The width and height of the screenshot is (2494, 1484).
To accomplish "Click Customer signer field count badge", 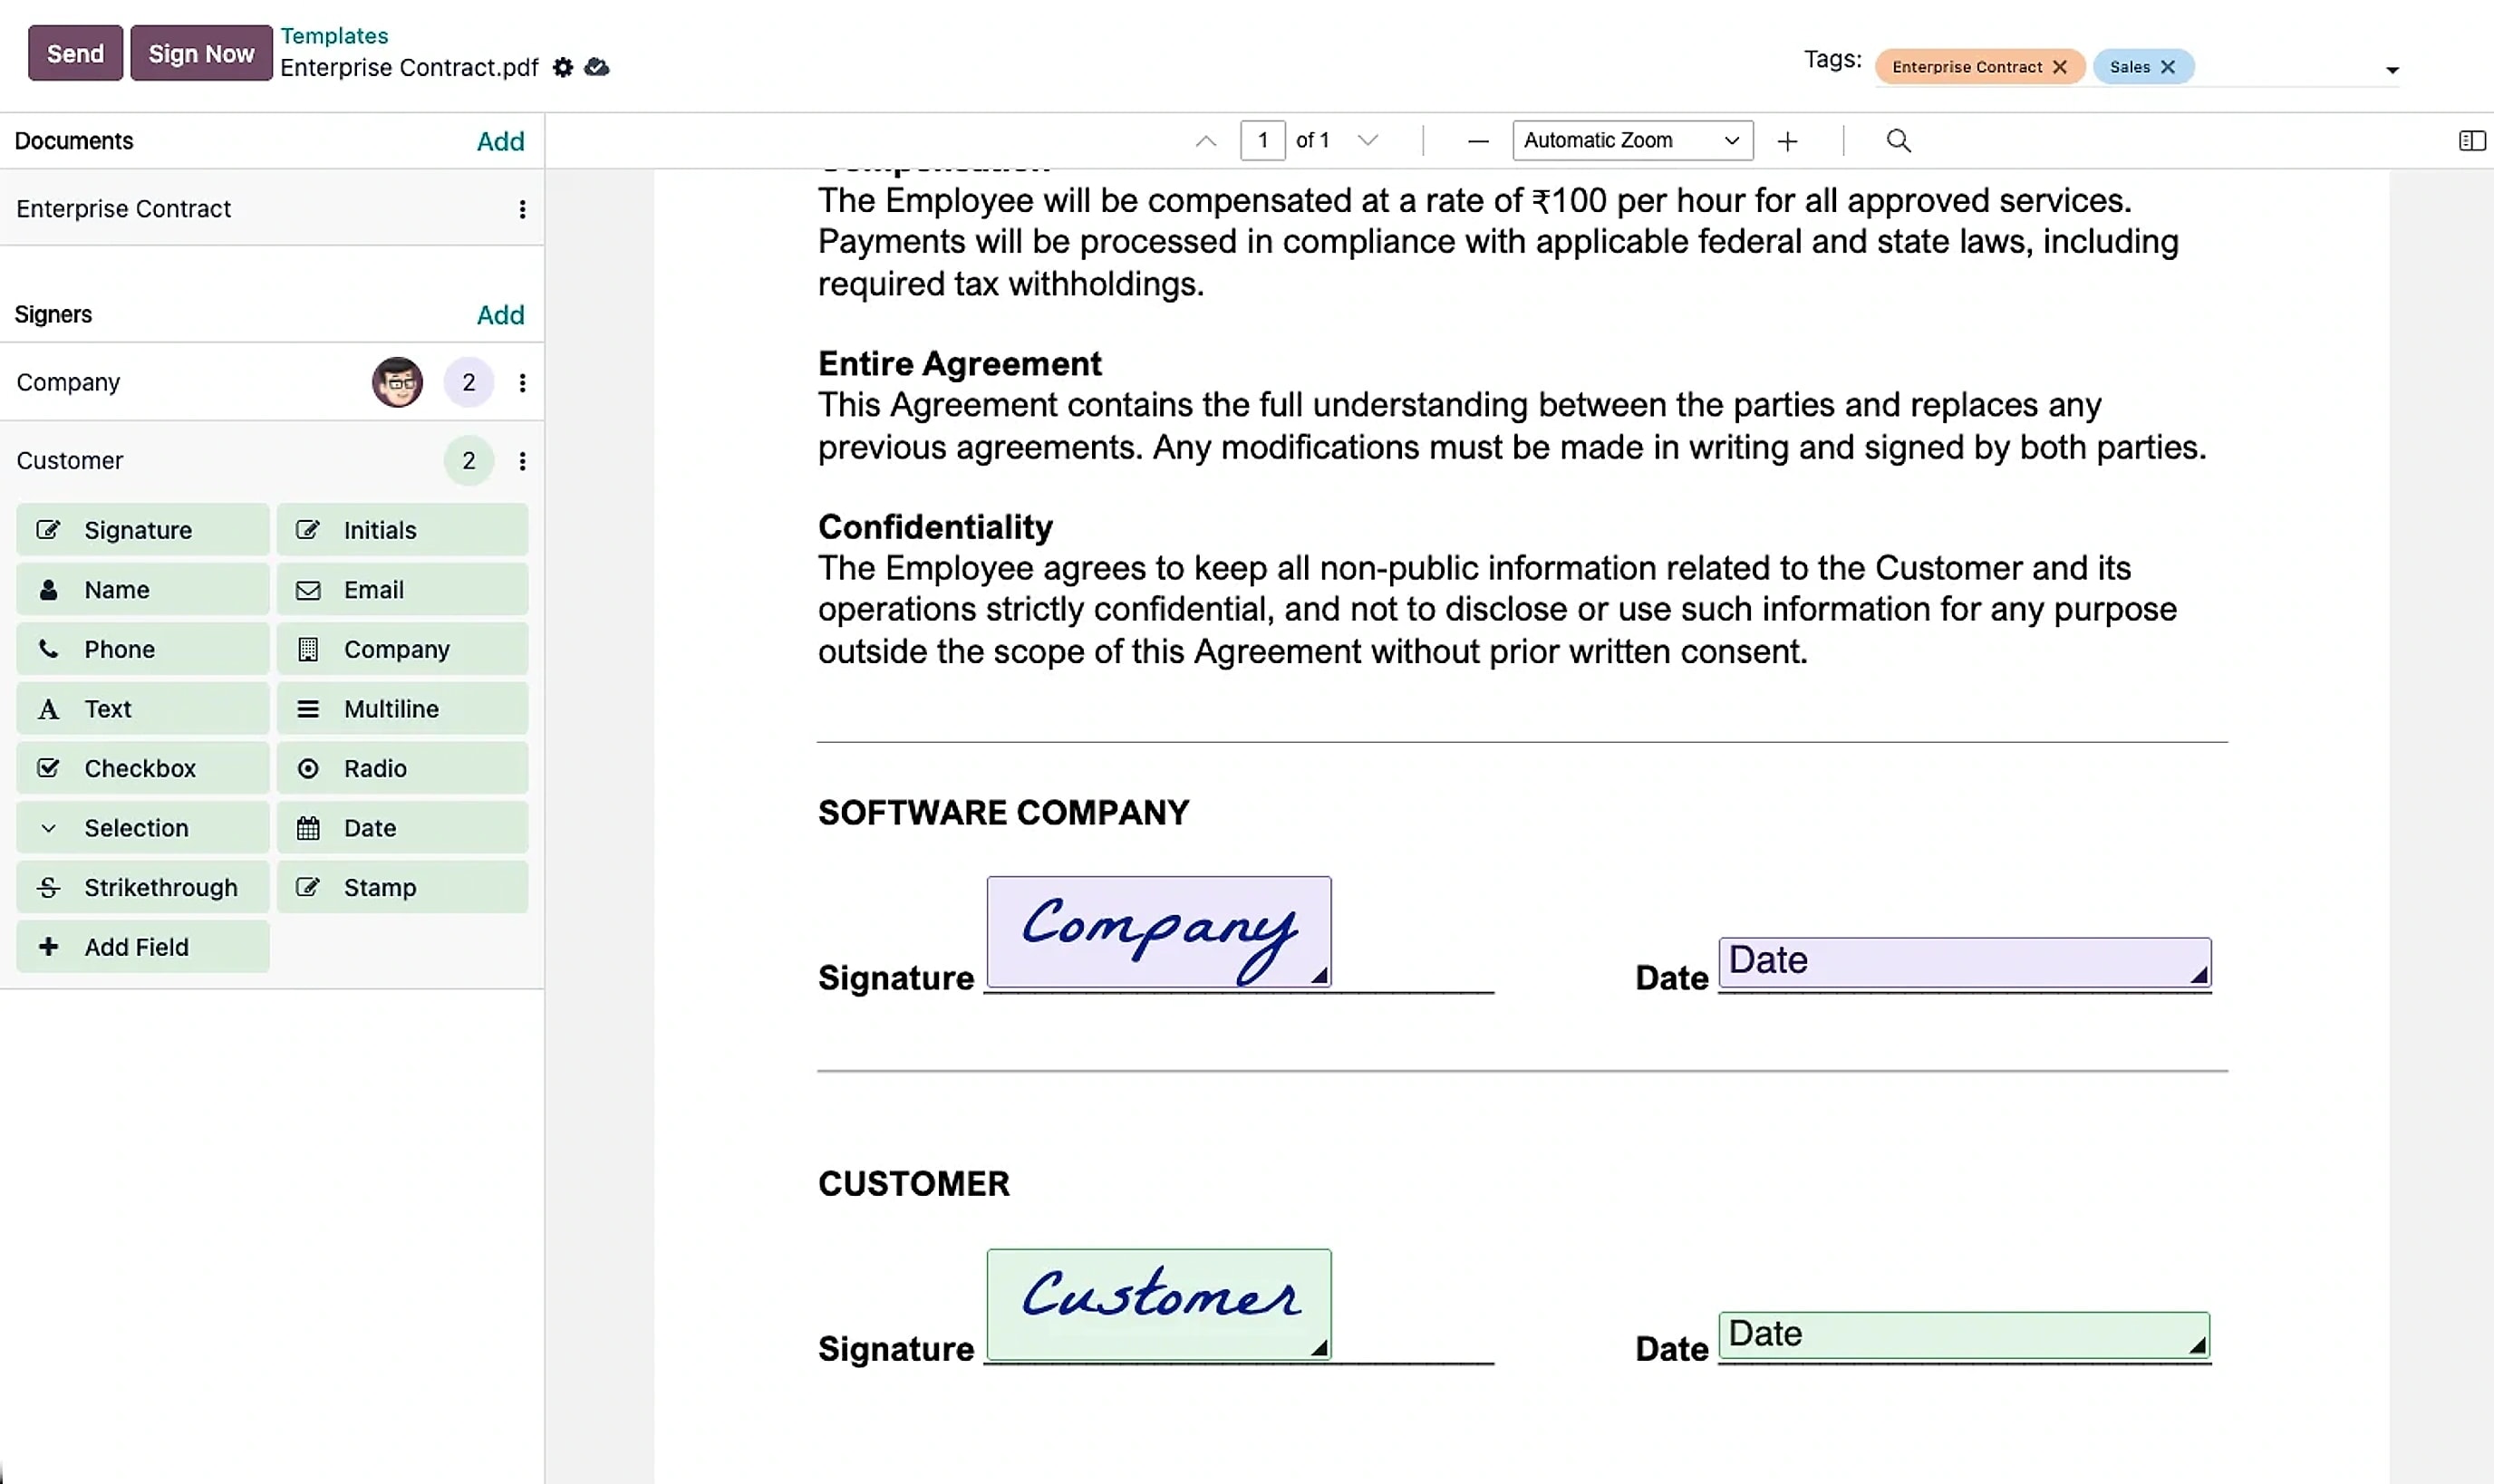I will coord(469,461).
